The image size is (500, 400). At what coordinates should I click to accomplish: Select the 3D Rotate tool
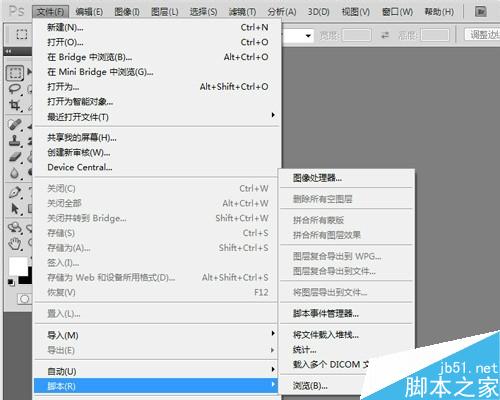point(15,228)
